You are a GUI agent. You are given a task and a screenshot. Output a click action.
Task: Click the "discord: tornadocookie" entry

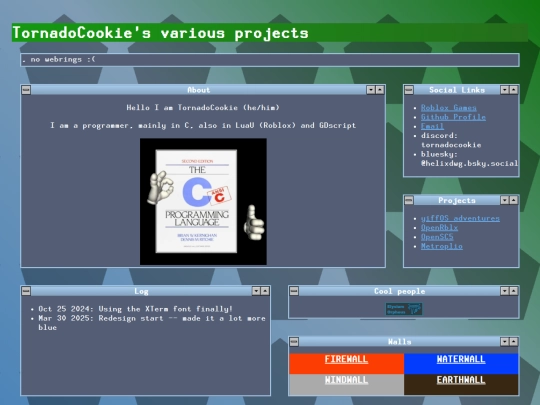[451, 140]
